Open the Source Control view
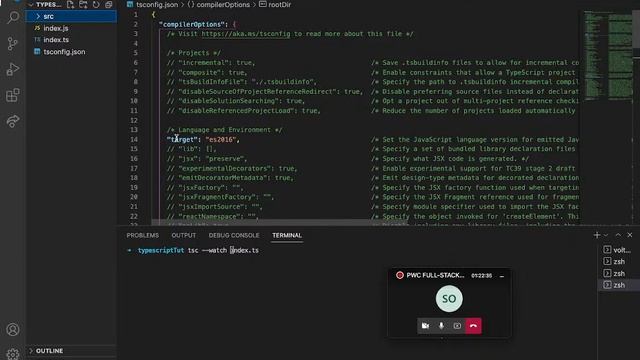 coord(13,43)
